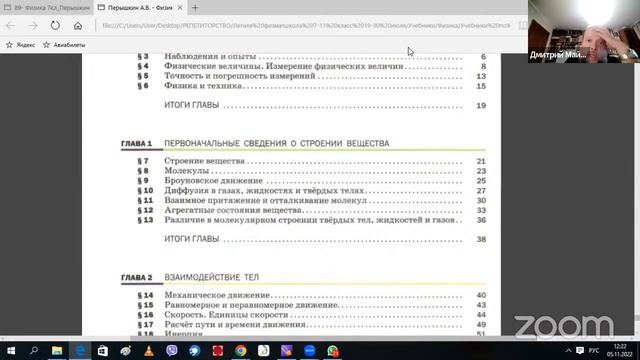The height and width of the screenshot is (360, 640).
Task: Open Microsoft Store from the taskbar
Action: [x=102, y=351]
